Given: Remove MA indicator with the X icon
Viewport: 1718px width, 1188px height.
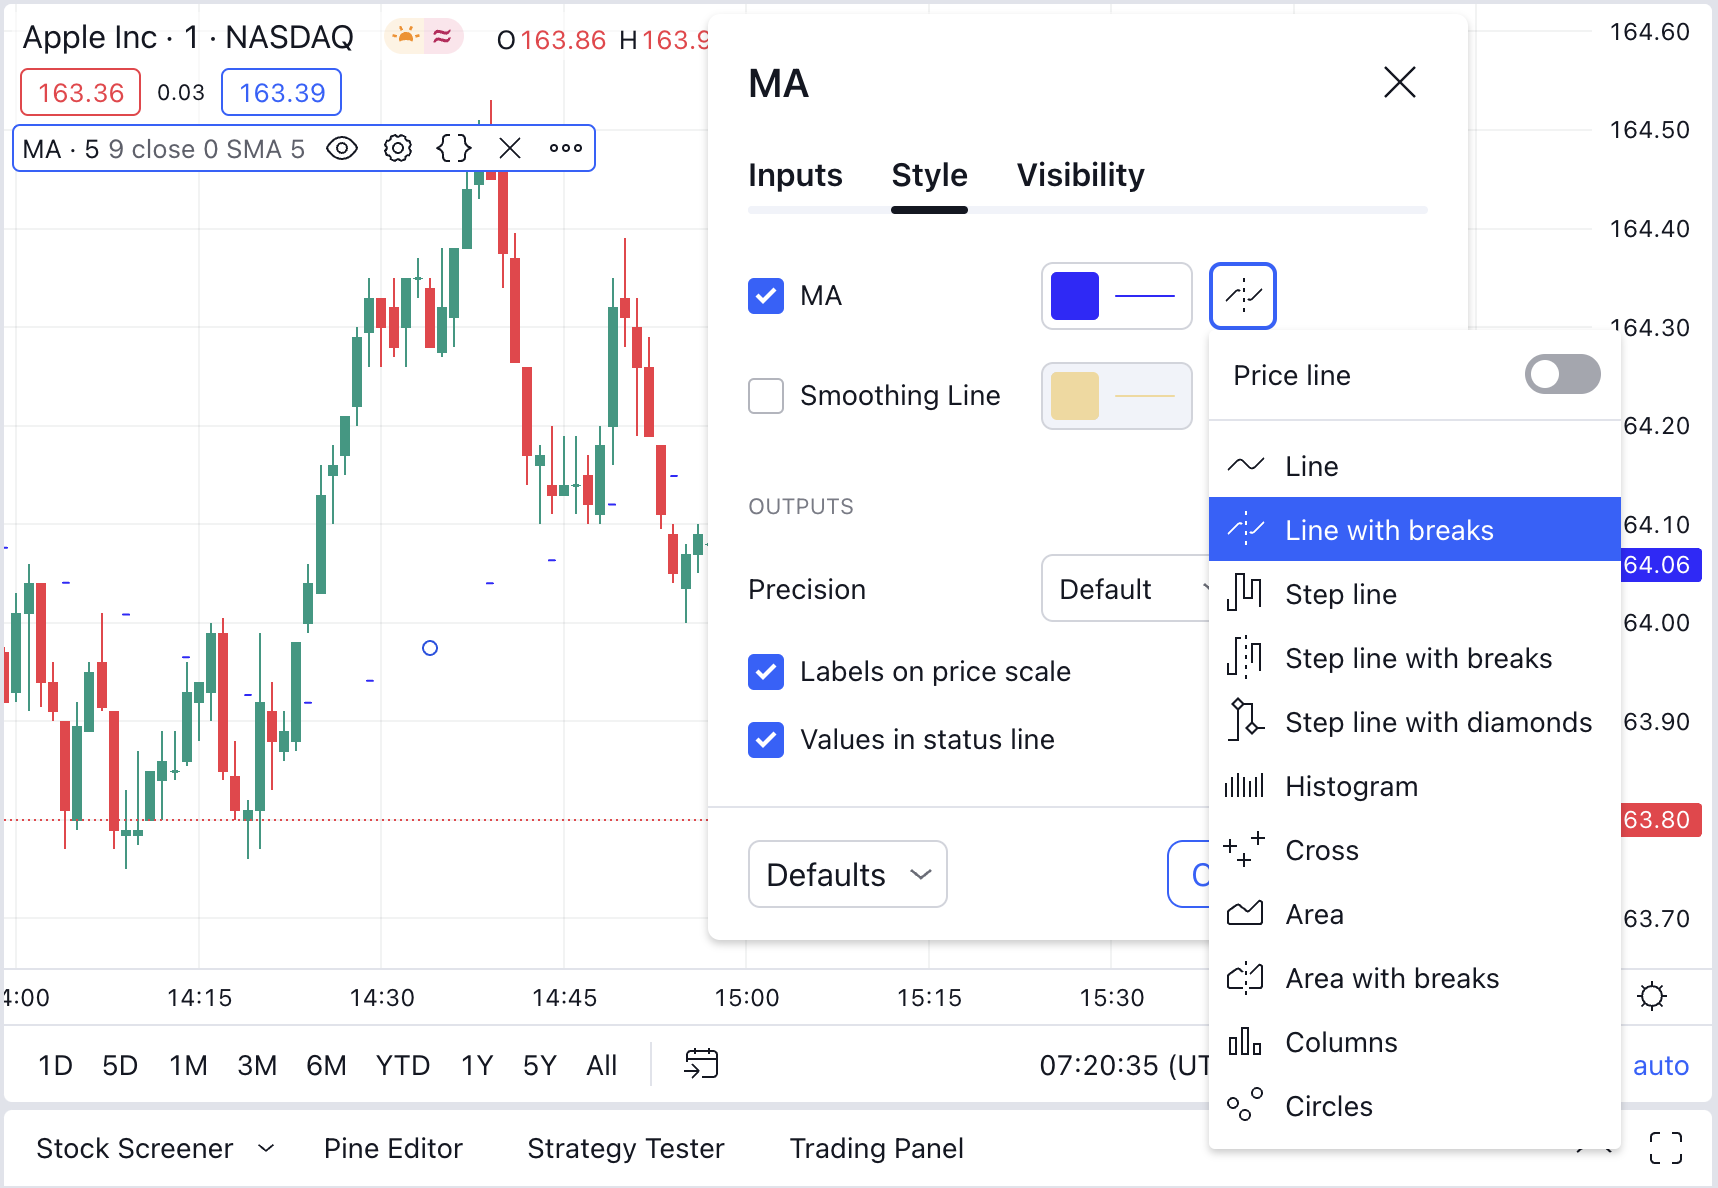Looking at the screenshot, I should [x=510, y=149].
